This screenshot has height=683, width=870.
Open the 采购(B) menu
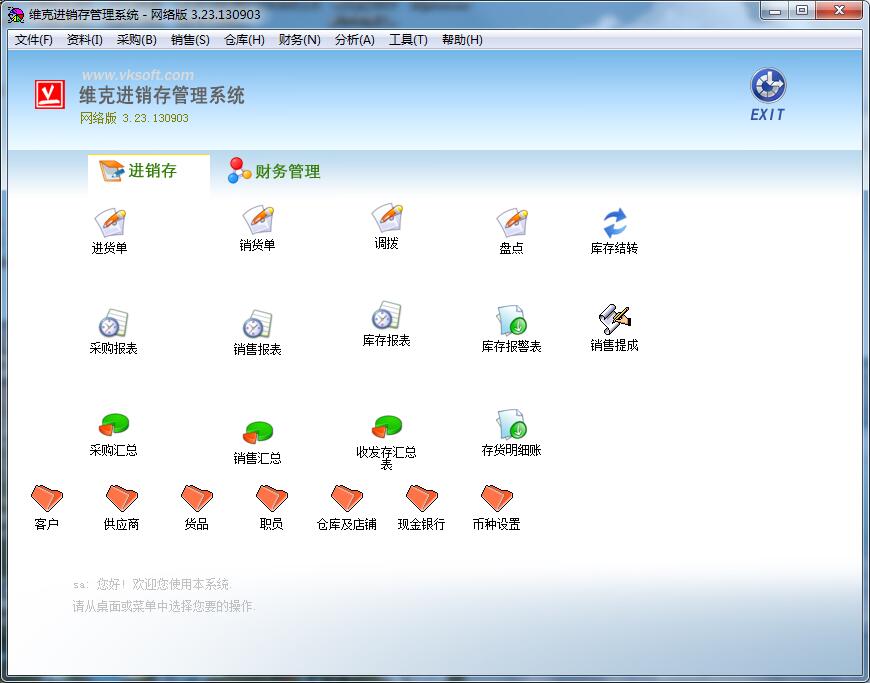pyautogui.click(x=136, y=40)
